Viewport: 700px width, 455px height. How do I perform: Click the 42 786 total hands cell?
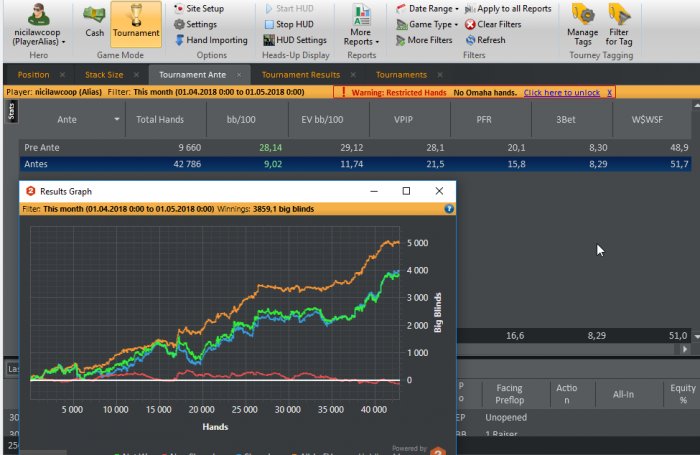(x=187, y=164)
